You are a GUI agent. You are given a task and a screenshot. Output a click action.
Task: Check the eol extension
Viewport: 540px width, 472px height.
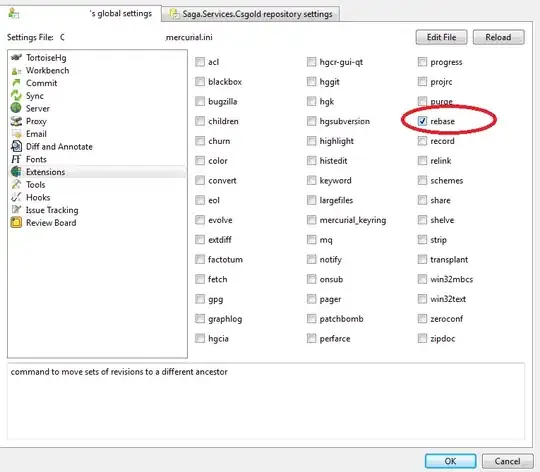click(x=200, y=200)
